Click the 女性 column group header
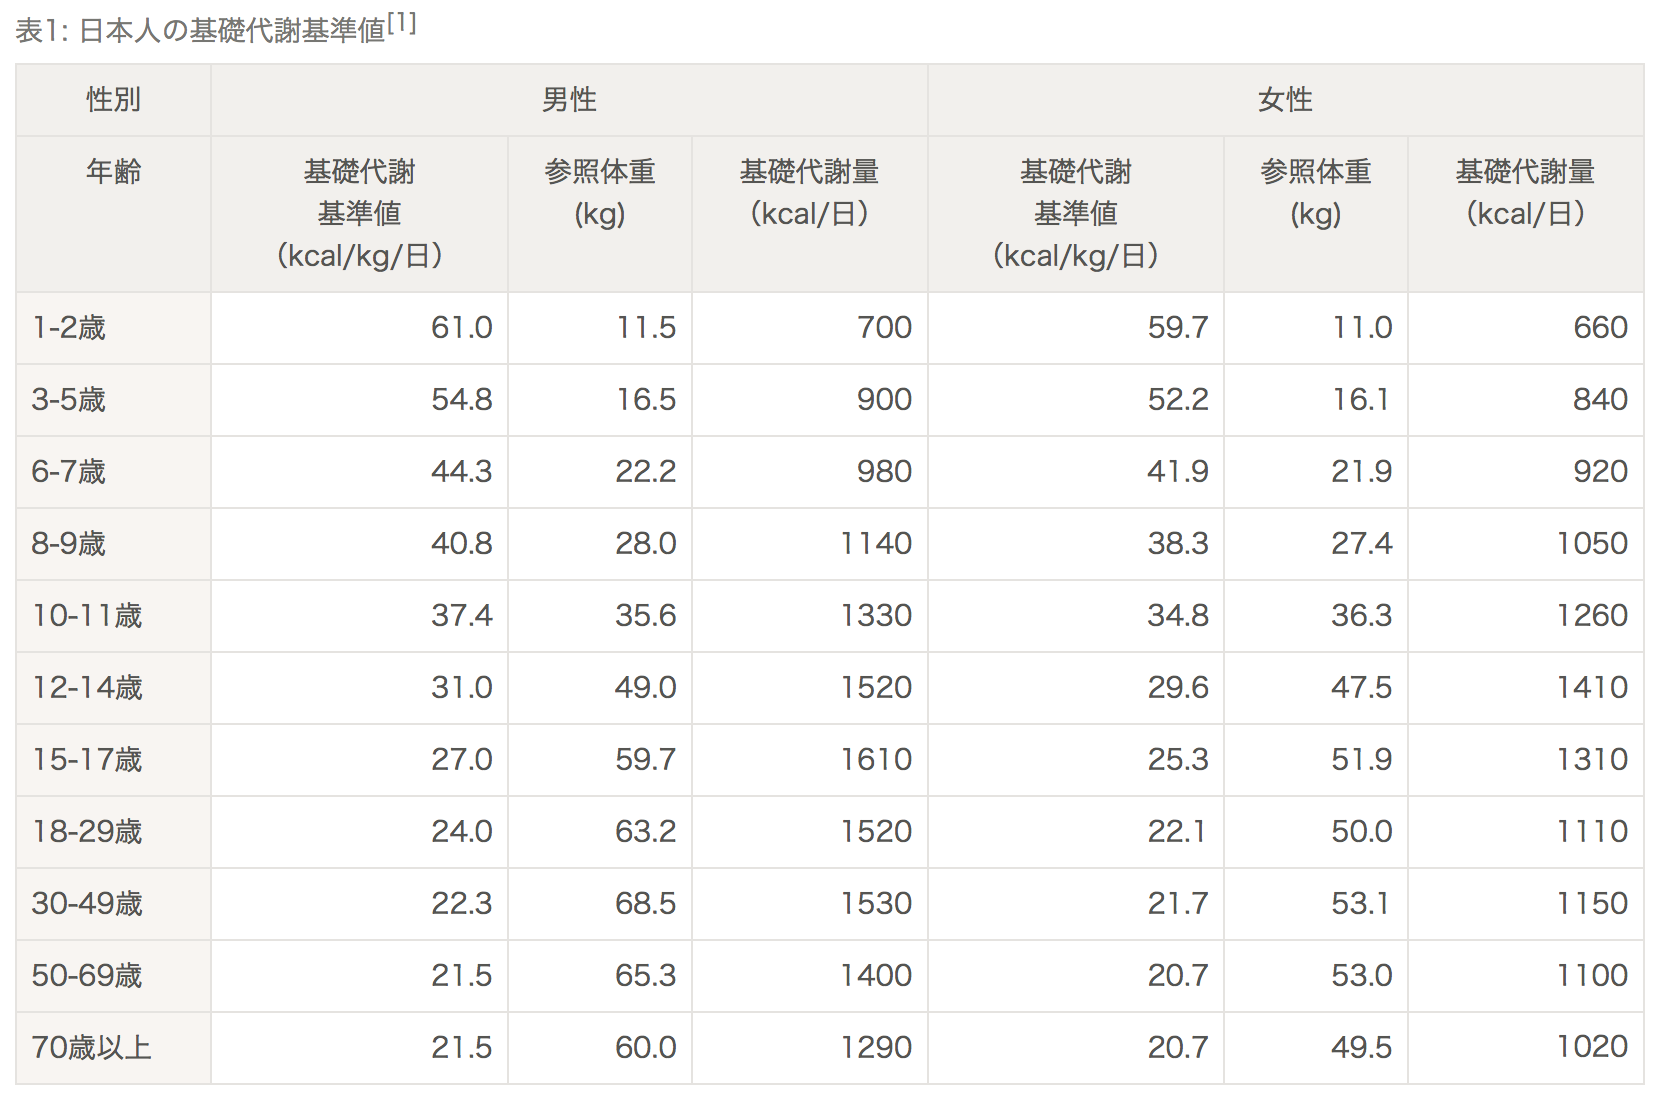Viewport: 1670px width, 1108px height. (x=1285, y=100)
